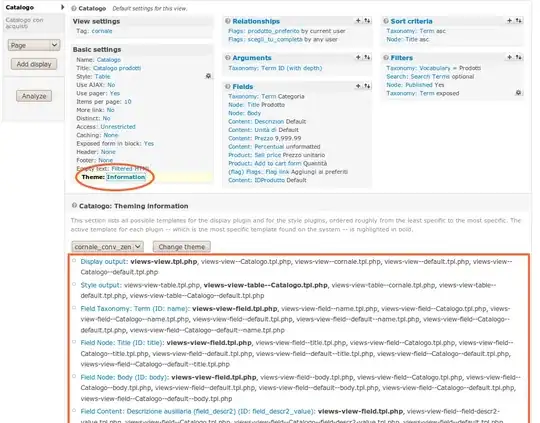This screenshot has height=423, width=540.
Task: Edit the Name: Catalogo setting
Action: click(108, 60)
